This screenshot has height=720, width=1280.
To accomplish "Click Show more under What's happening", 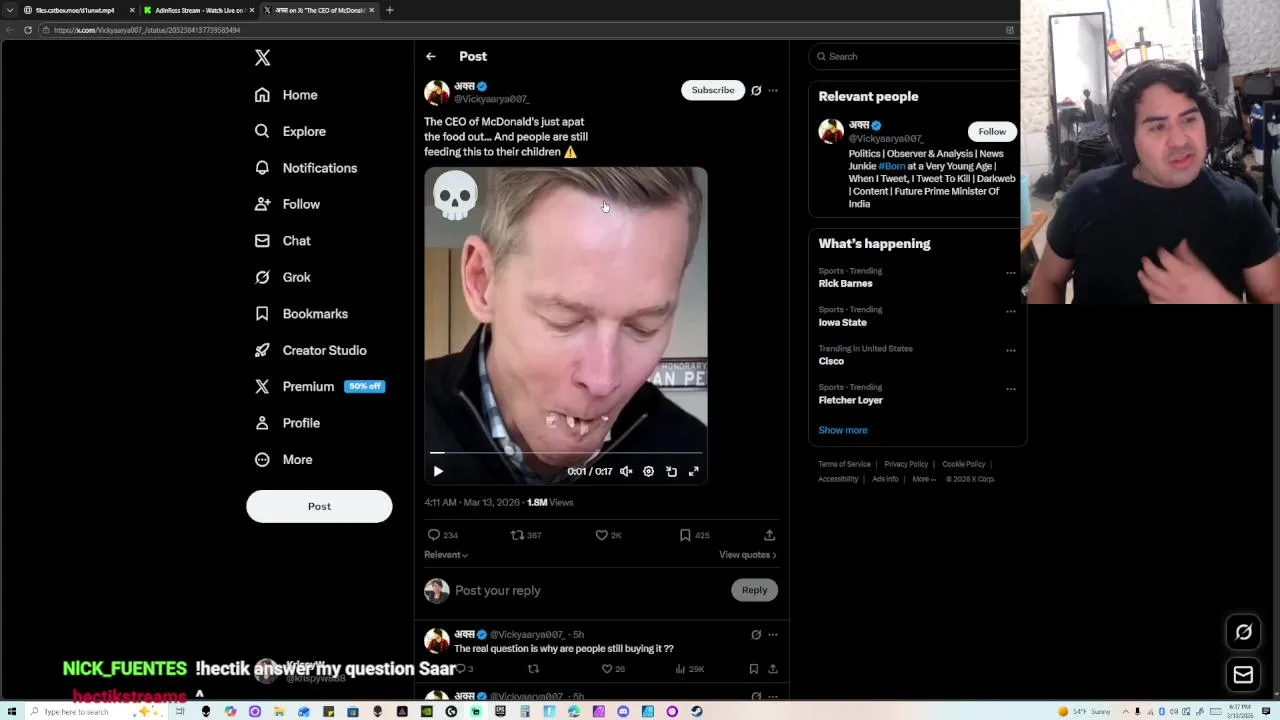I will click(843, 430).
